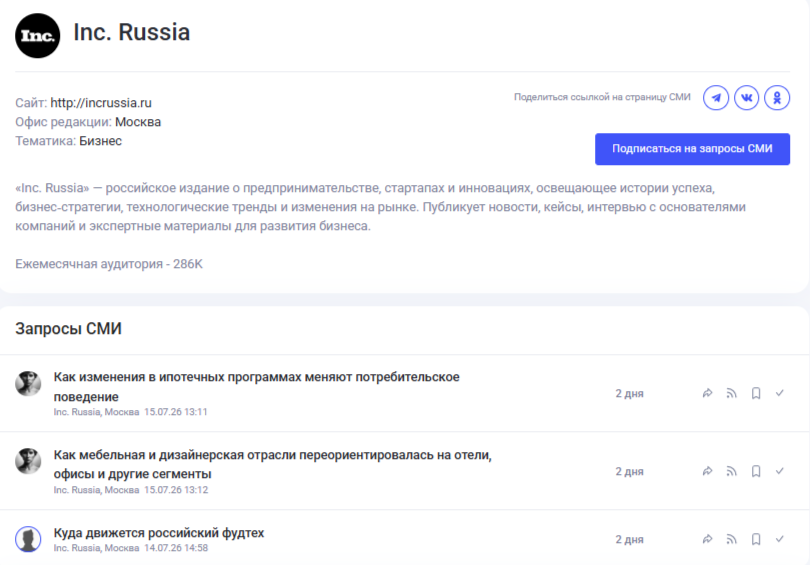Click date 15.07.26 13:11 metadata
Viewport: 810px width, 565px height.
176,412
